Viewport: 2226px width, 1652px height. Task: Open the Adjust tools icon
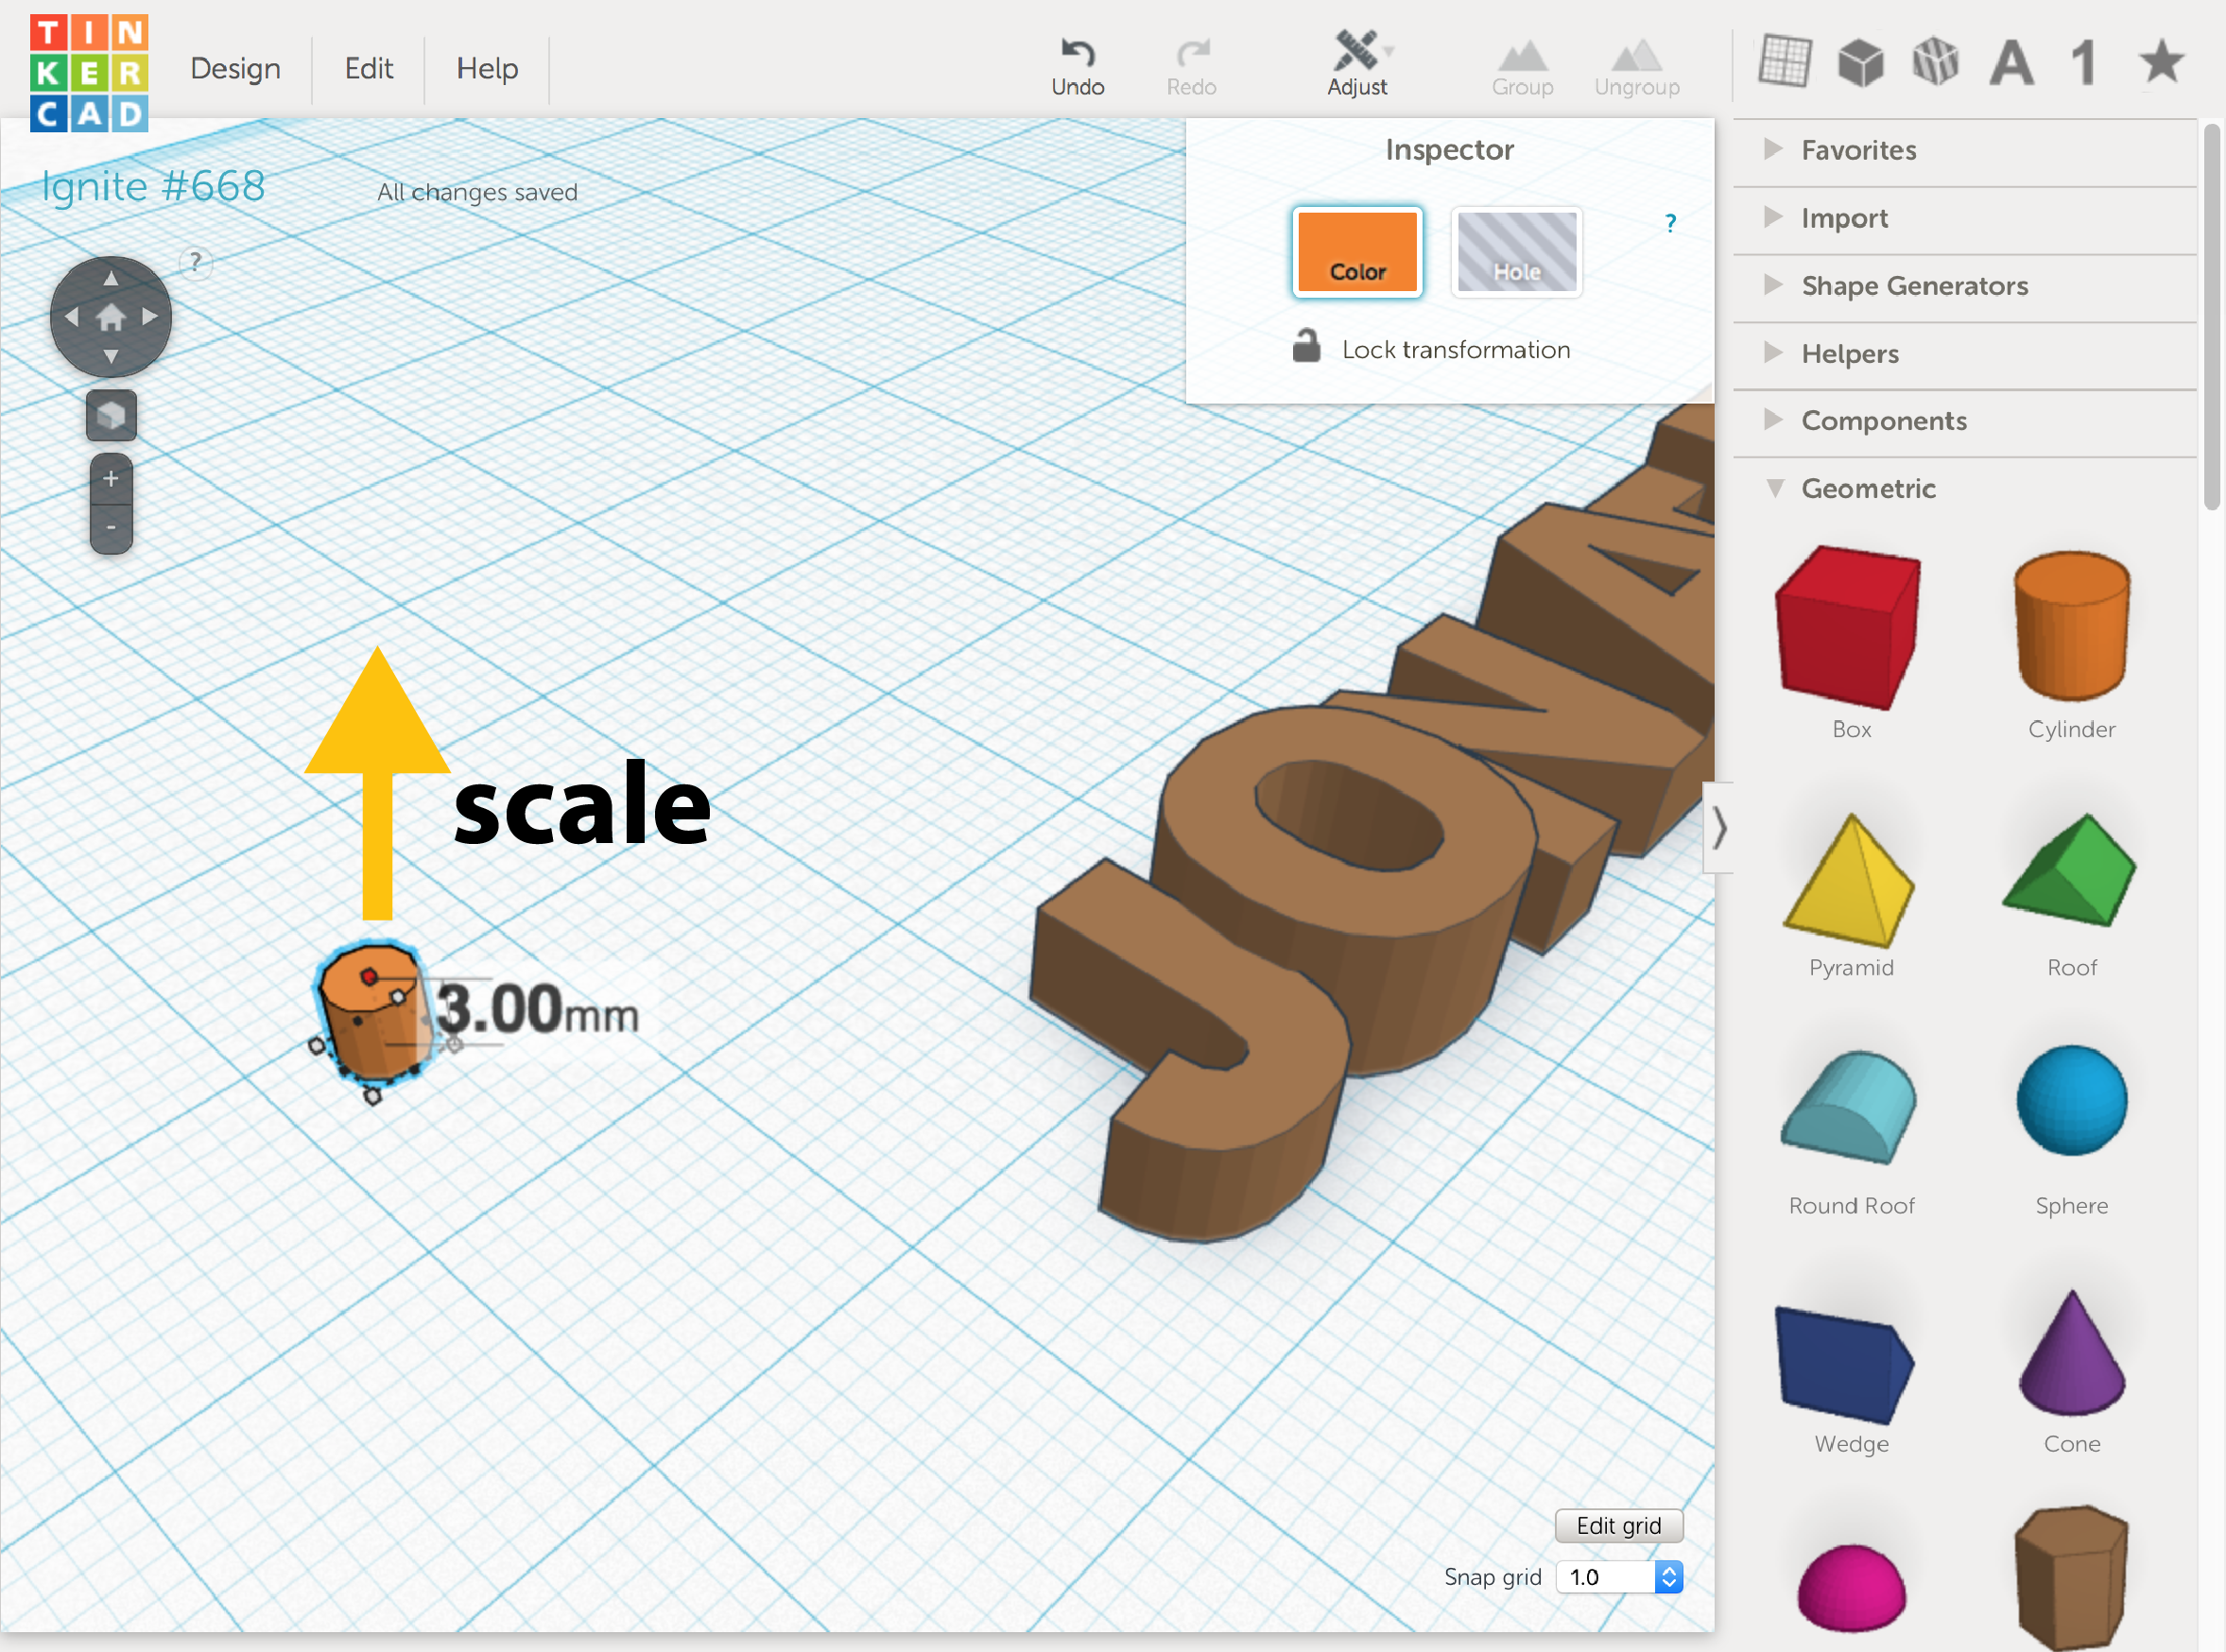coord(1355,52)
